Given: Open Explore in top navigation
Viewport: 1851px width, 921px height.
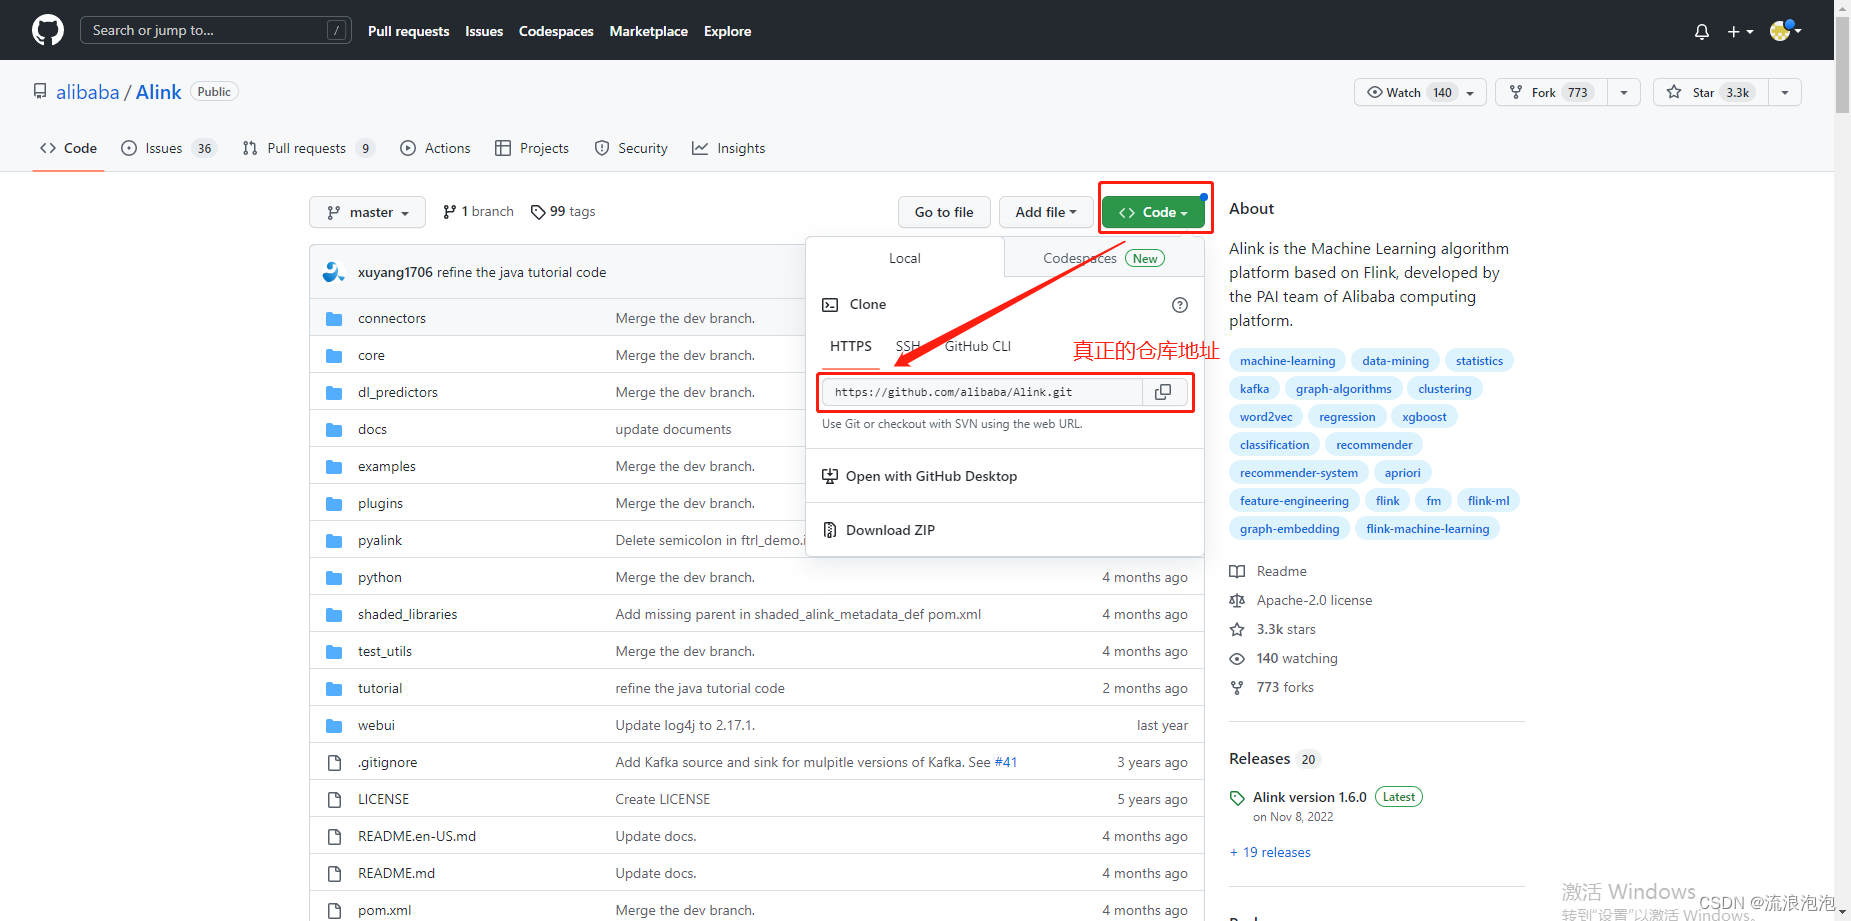Looking at the screenshot, I should tap(727, 31).
